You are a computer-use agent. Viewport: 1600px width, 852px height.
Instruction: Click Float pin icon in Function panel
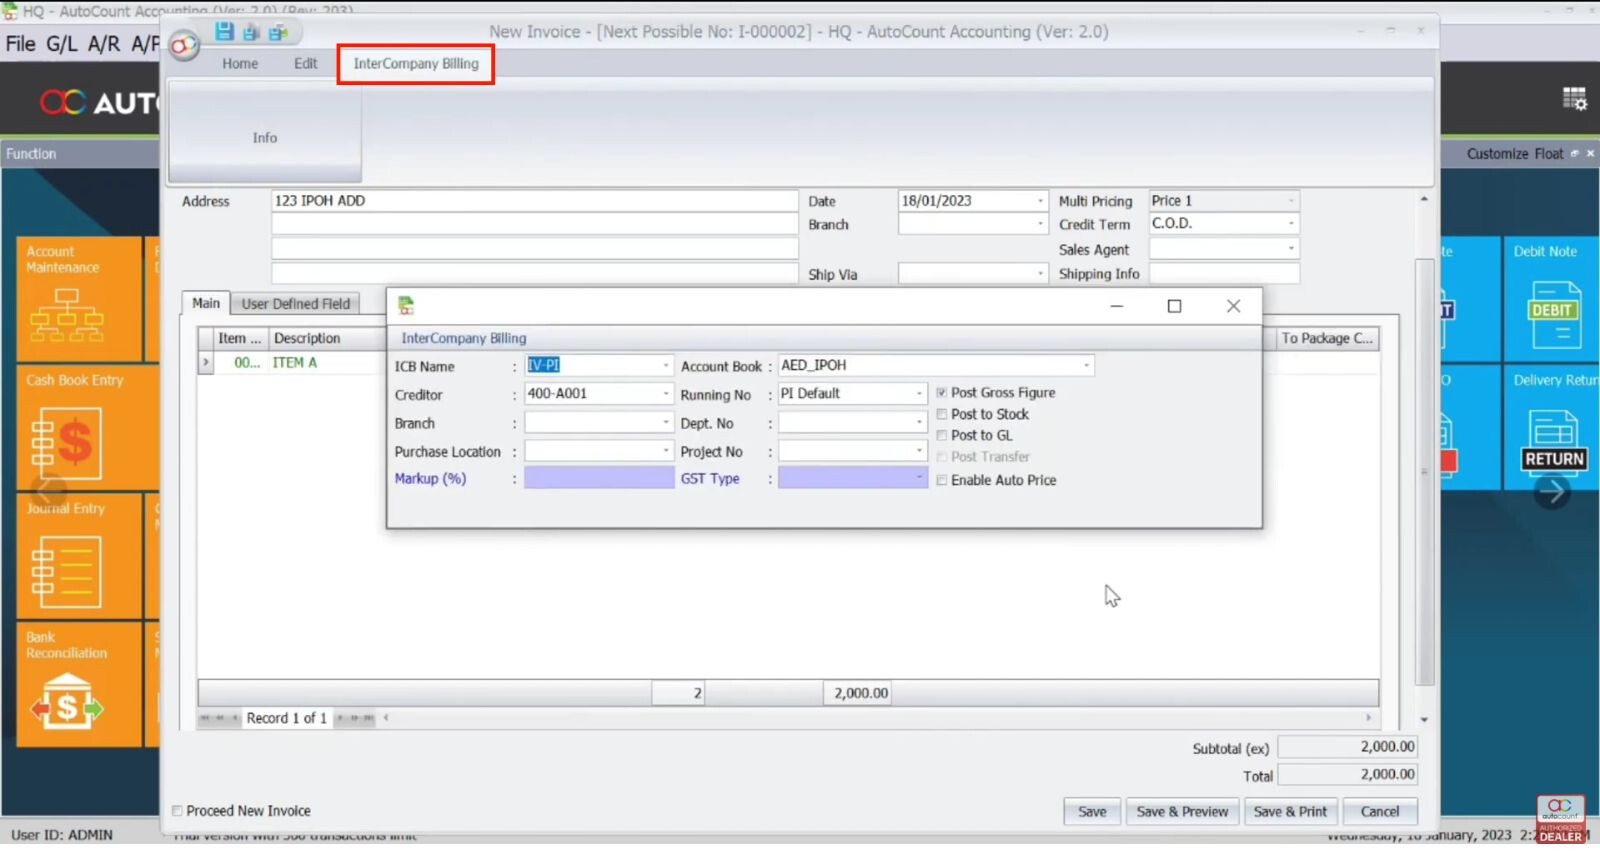pos(1574,154)
